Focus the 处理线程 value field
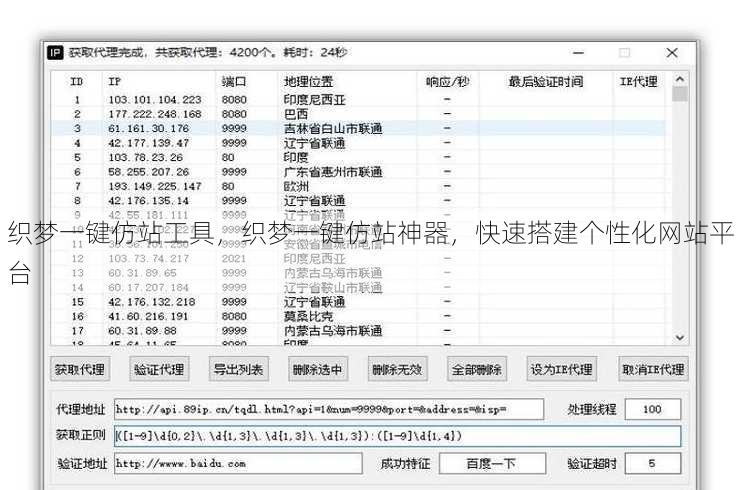The image size is (740, 490). (x=653, y=409)
